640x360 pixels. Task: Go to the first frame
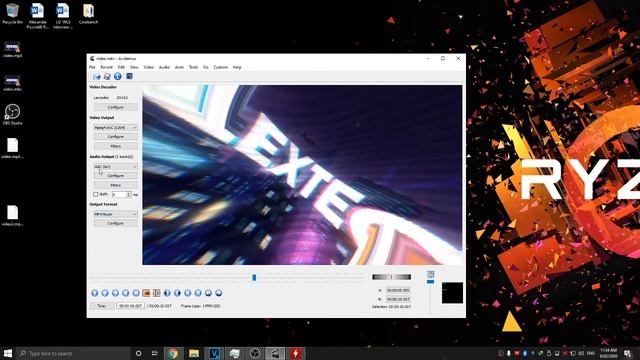(188, 293)
